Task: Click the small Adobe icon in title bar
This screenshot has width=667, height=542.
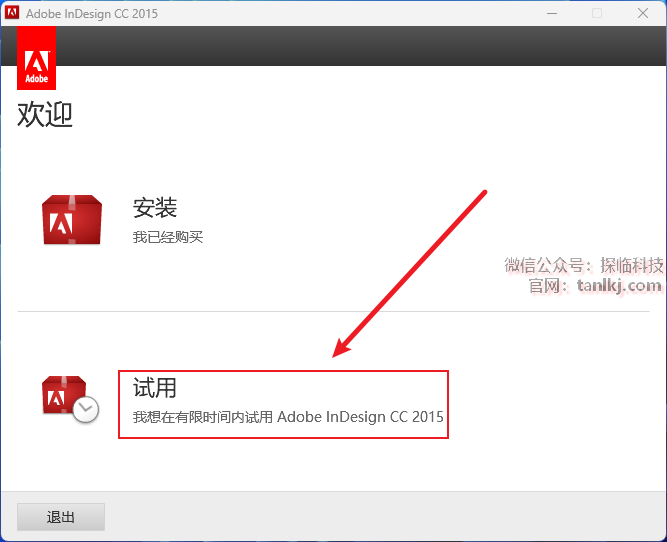Action: coord(12,14)
